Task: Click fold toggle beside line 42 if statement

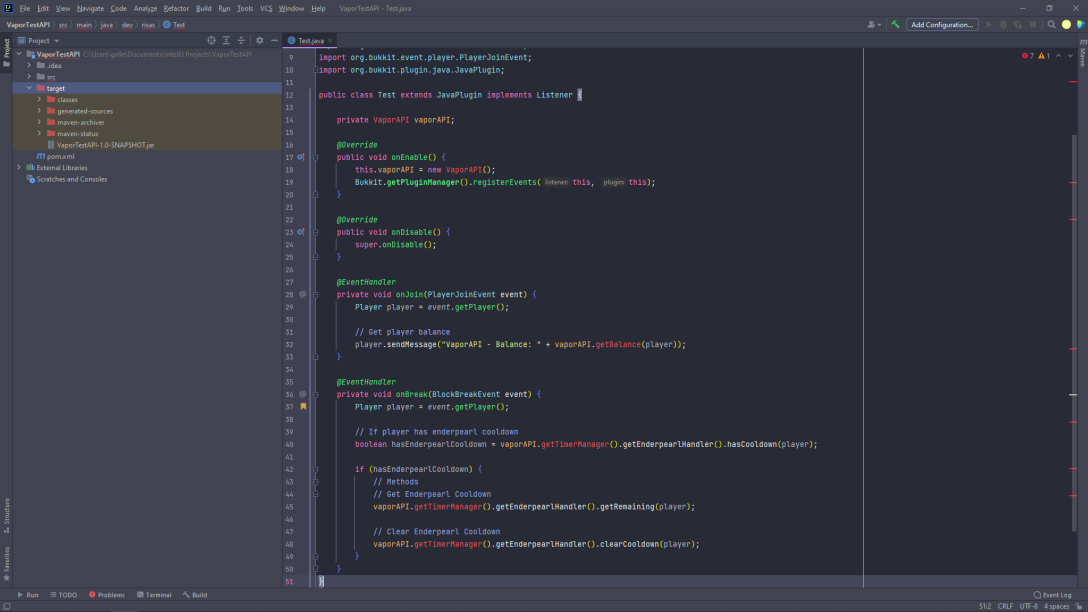Action: pyautogui.click(x=315, y=469)
